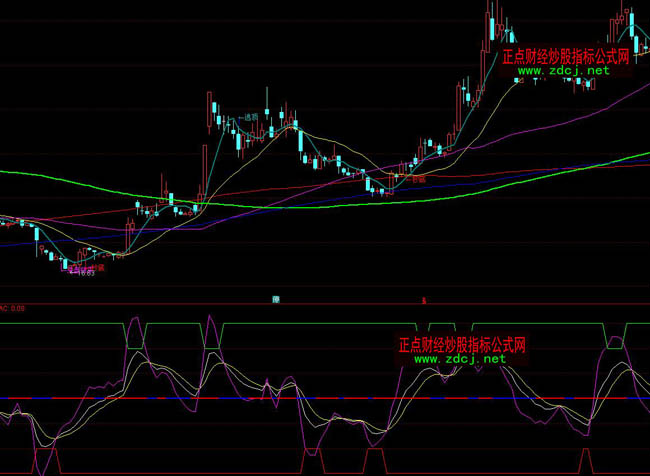Select the AC 0.09 indicator label
The width and height of the screenshot is (650, 476).
[12, 308]
